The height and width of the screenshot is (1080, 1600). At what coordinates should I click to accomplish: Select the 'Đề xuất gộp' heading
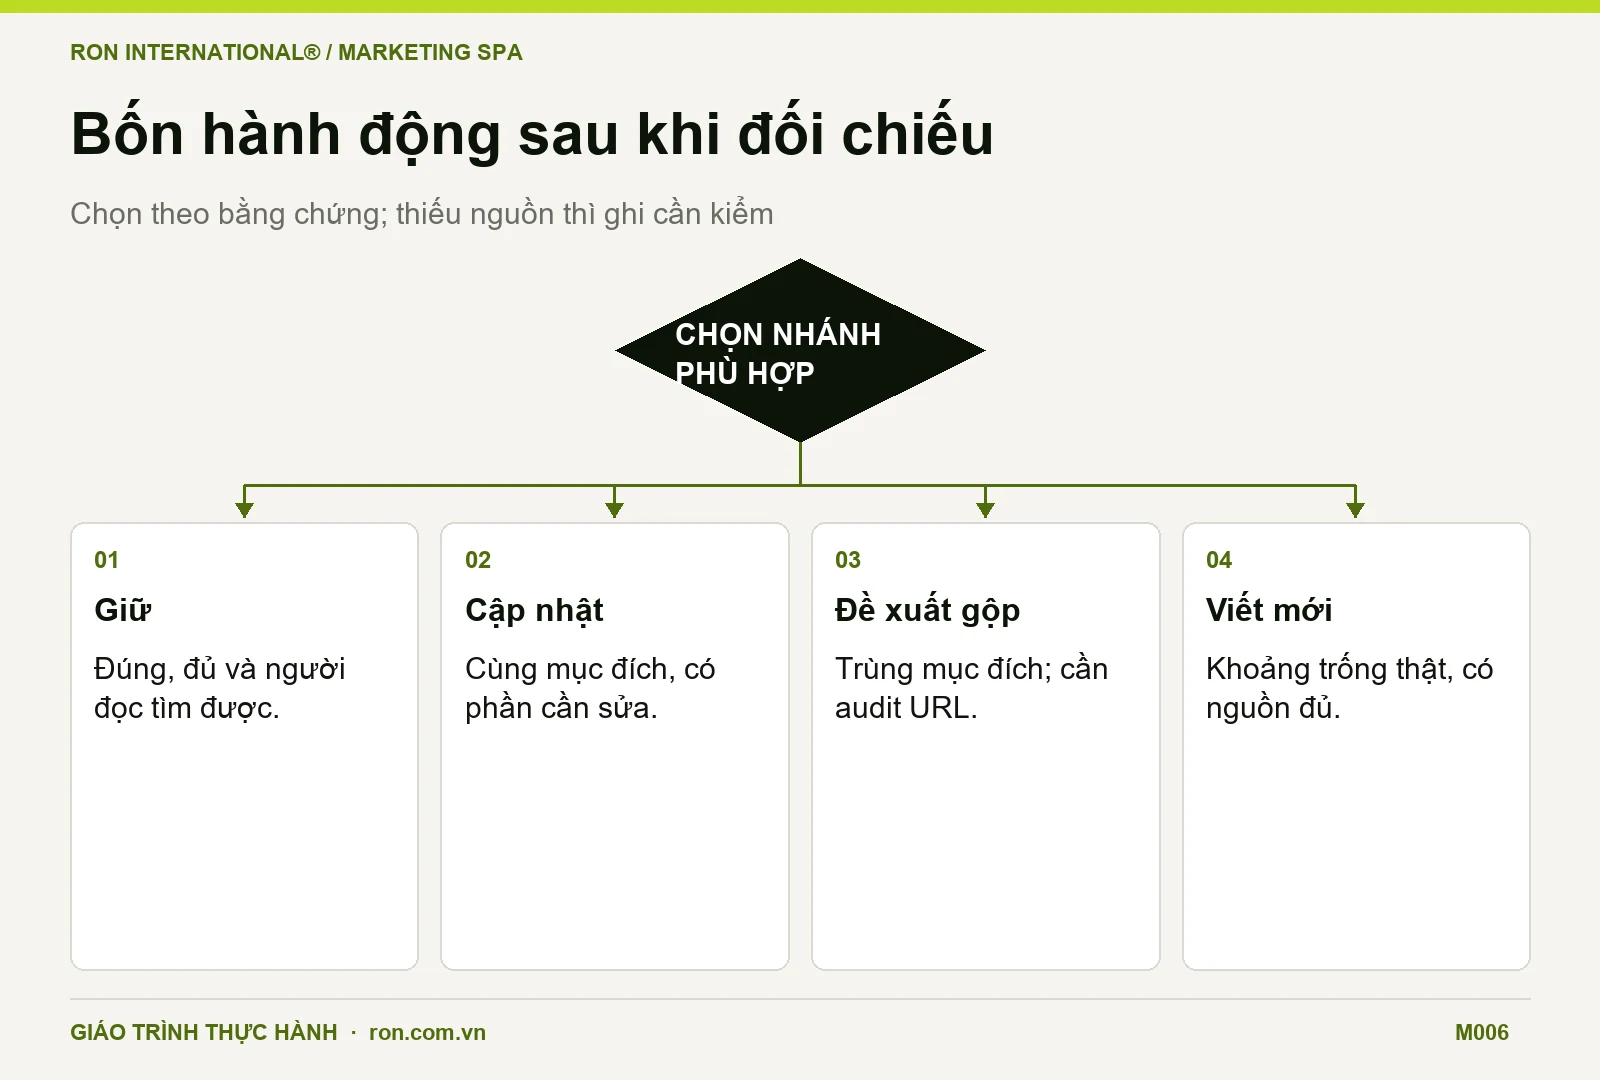928,610
